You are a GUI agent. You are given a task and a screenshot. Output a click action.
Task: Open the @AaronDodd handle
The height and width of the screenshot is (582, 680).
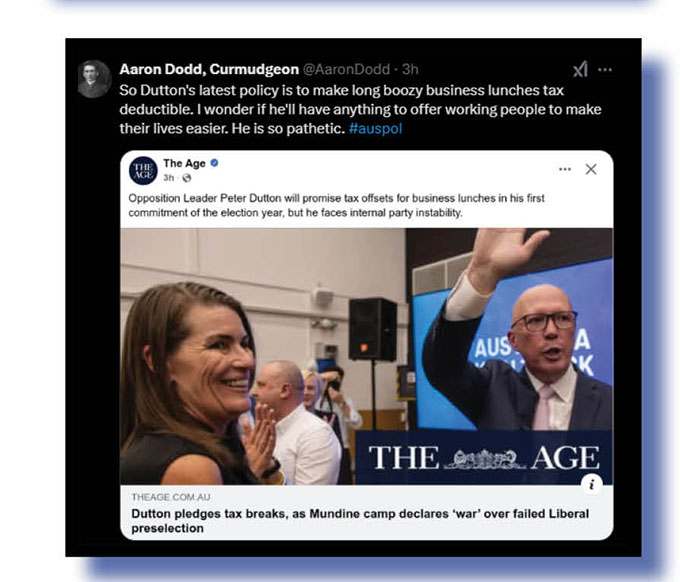346,69
